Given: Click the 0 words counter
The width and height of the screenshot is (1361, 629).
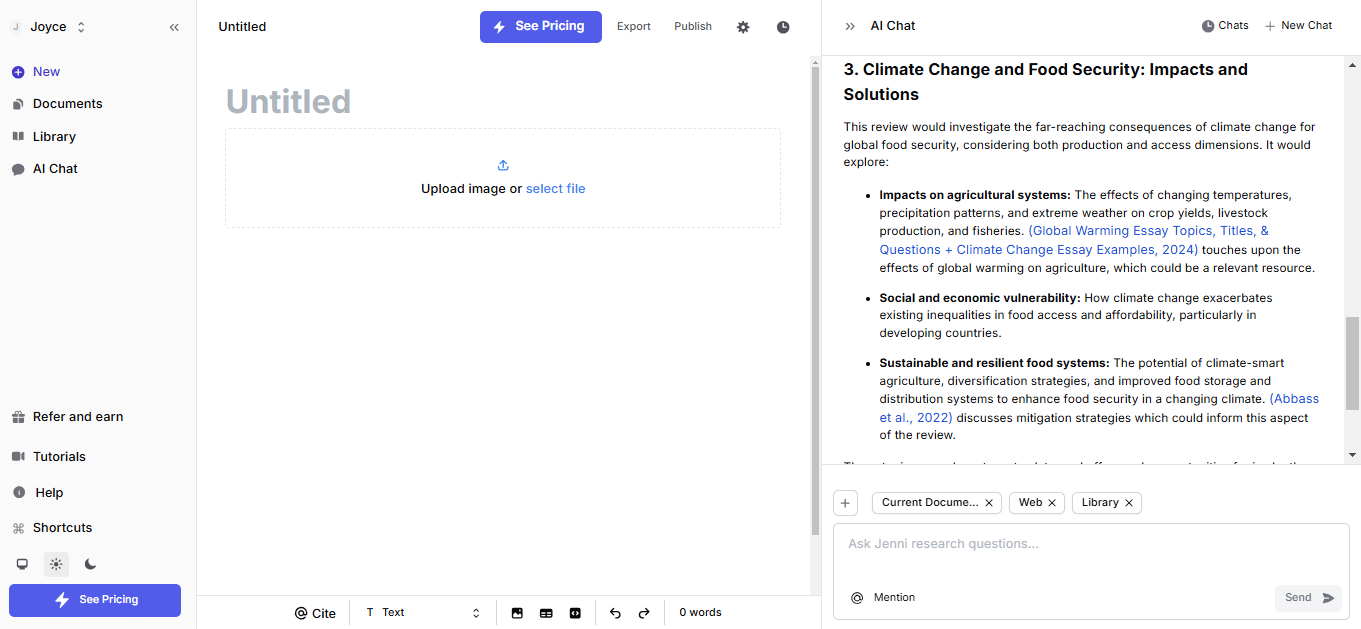Looking at the screenshot, I should coord(700,613).
